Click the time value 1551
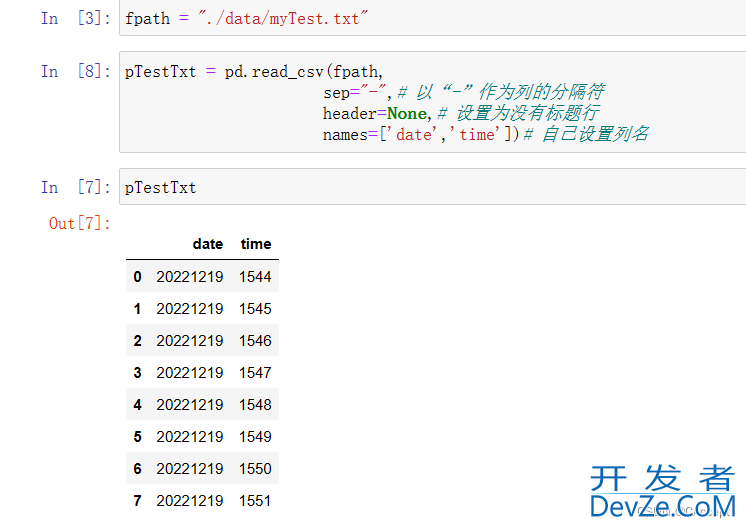The height and width of the screenshot is (528, 746). pyautogui.click(x=255, y=500)
